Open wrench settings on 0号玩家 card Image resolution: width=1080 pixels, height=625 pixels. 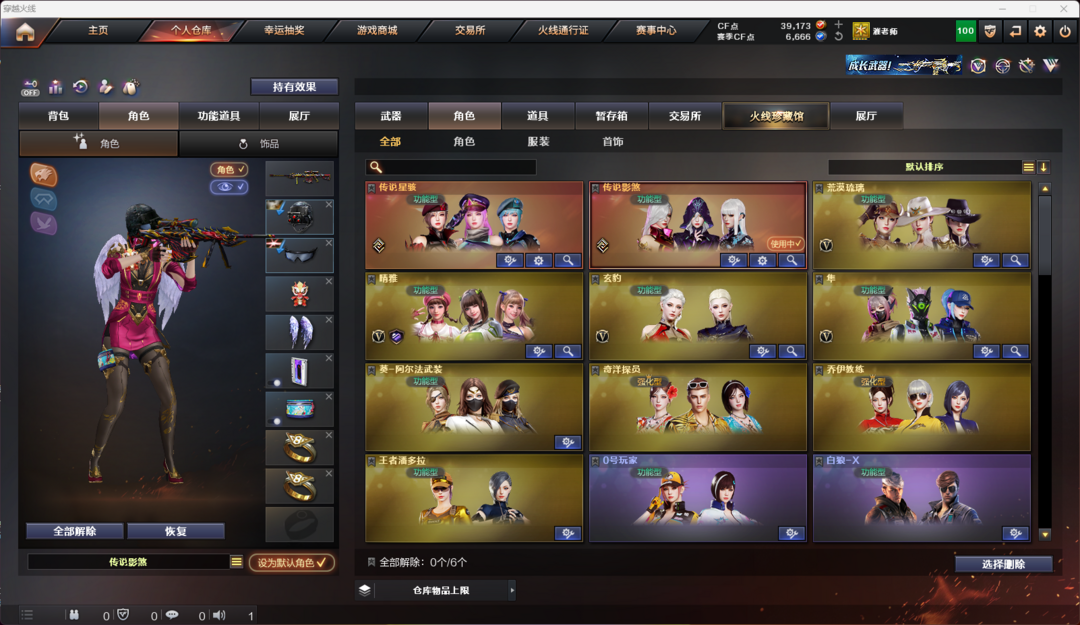pos(791,533)
